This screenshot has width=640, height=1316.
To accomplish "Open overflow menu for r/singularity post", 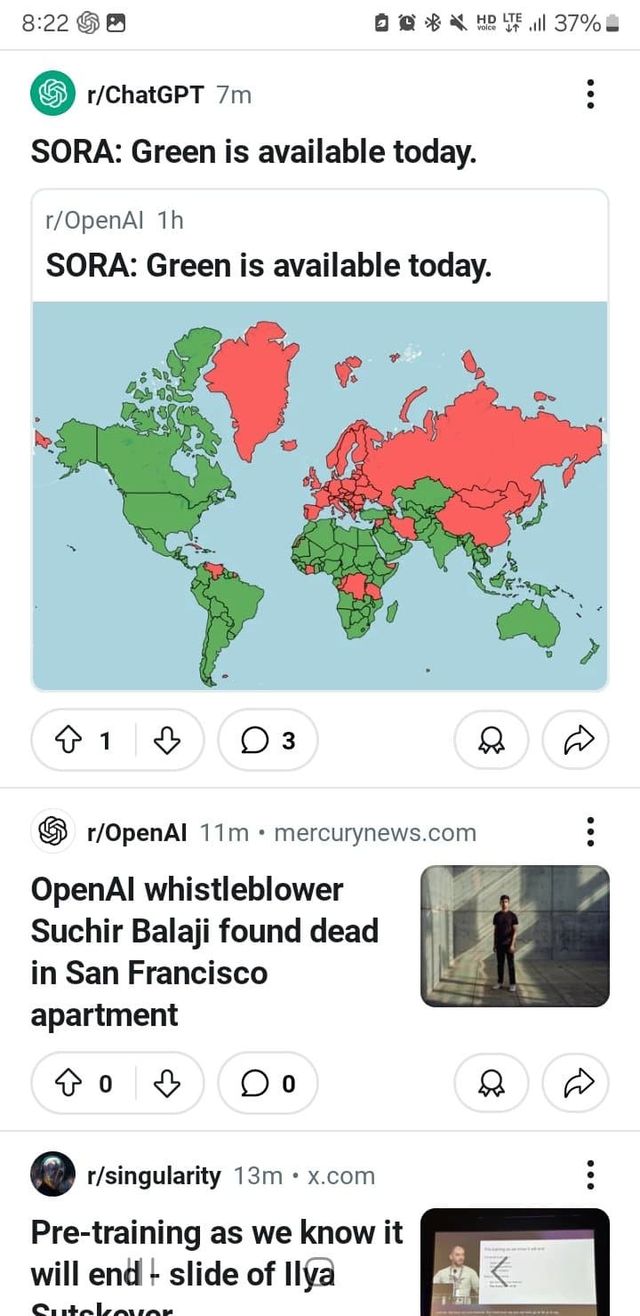I will 591,1175.
